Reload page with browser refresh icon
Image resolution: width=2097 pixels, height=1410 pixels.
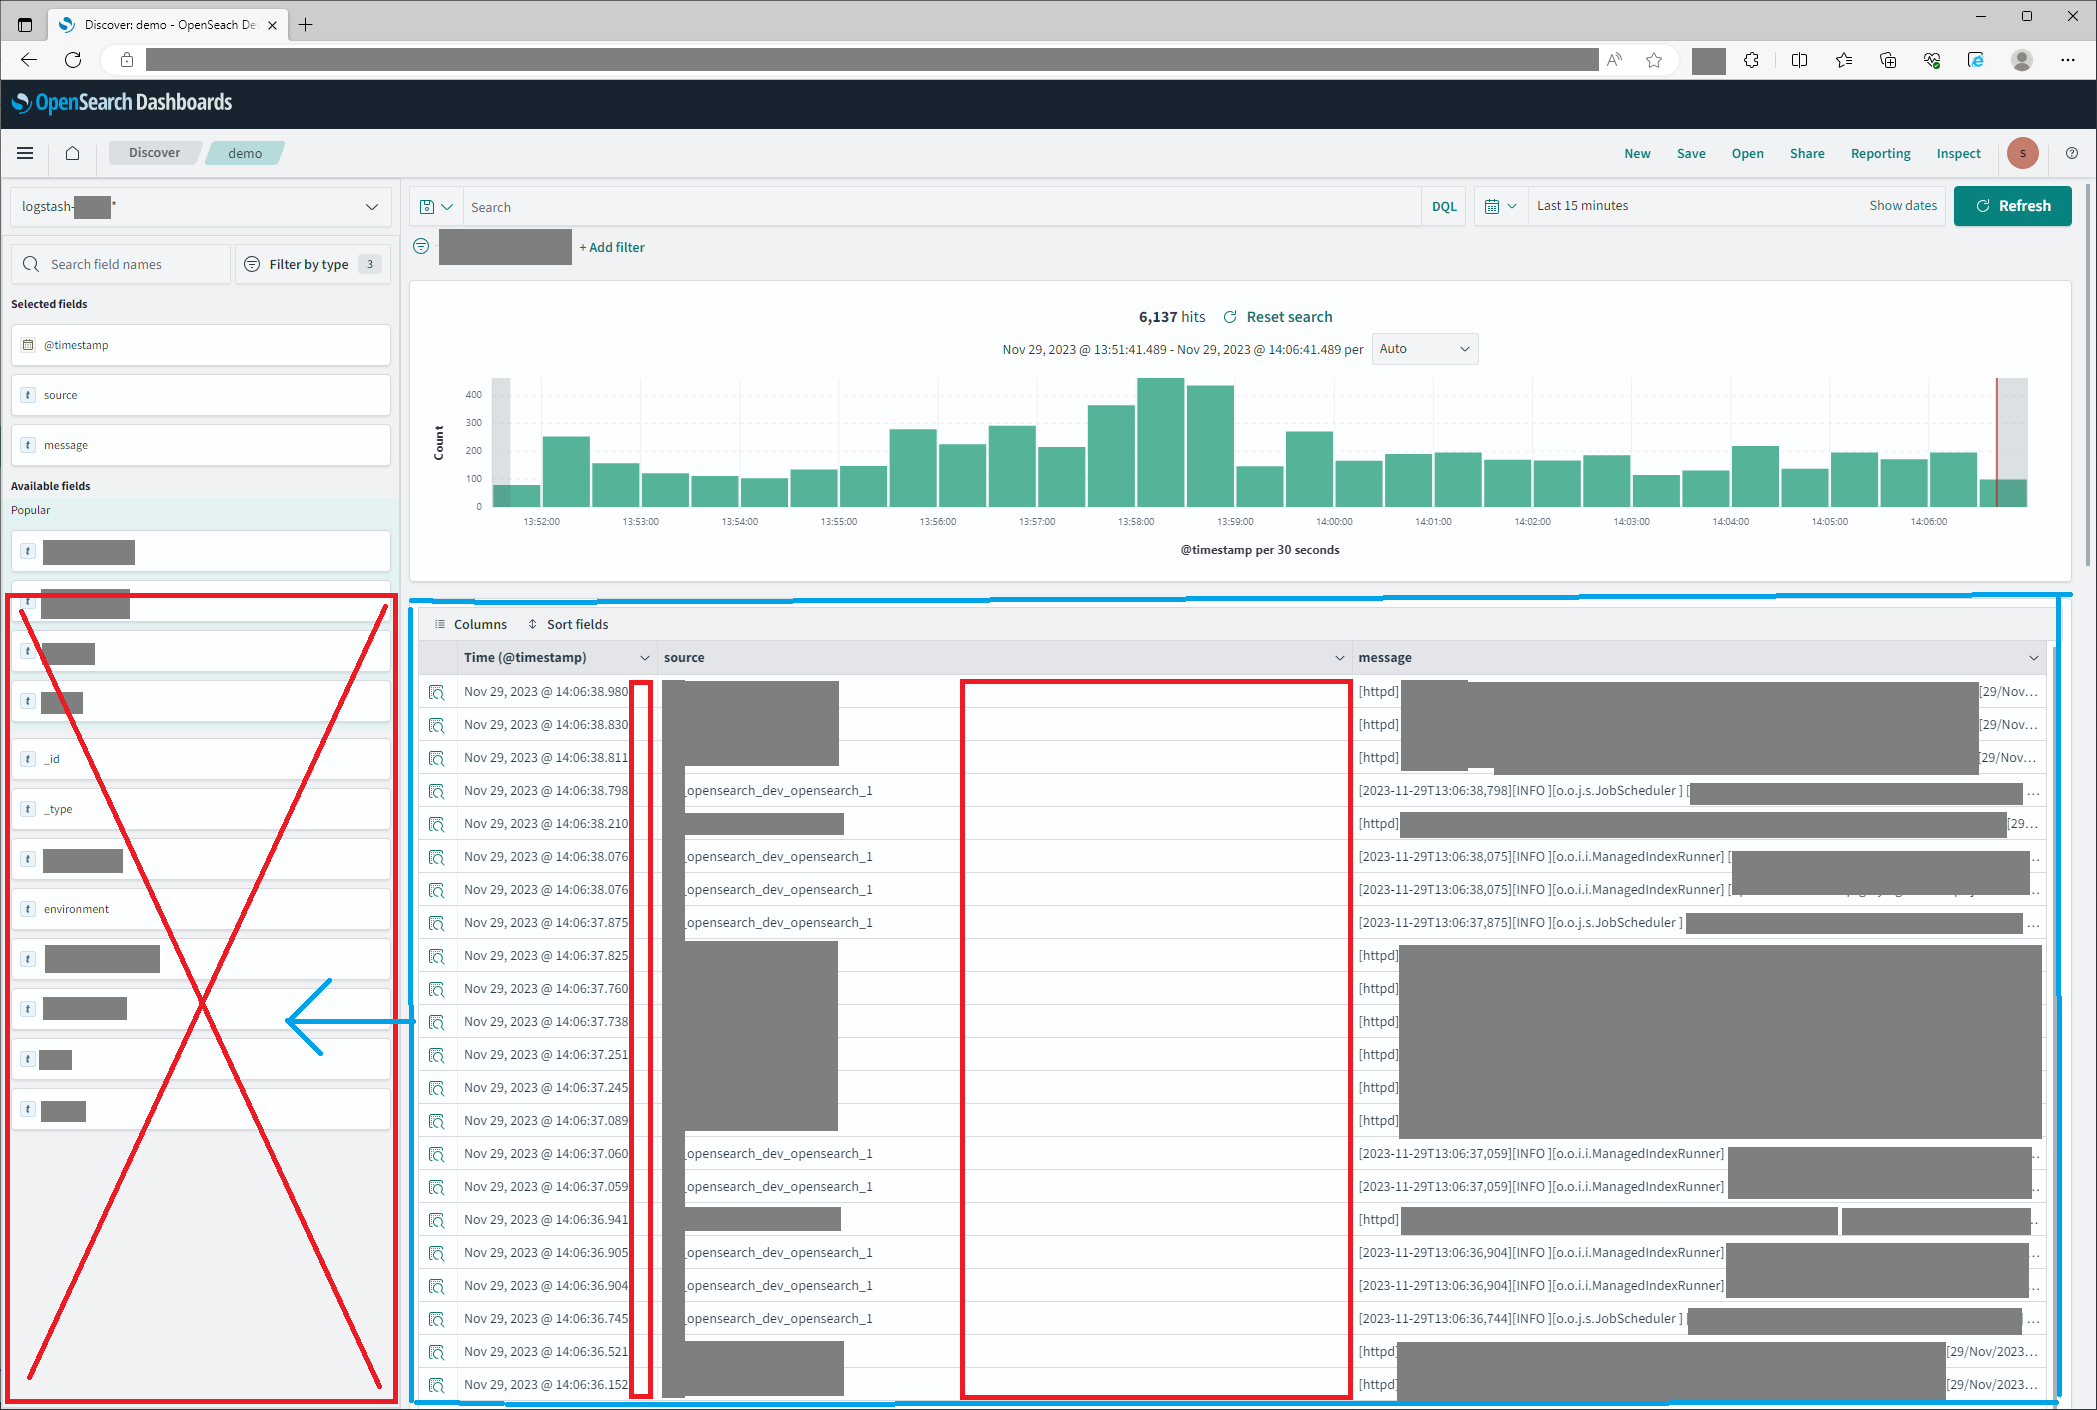click(x=73, y=60)
